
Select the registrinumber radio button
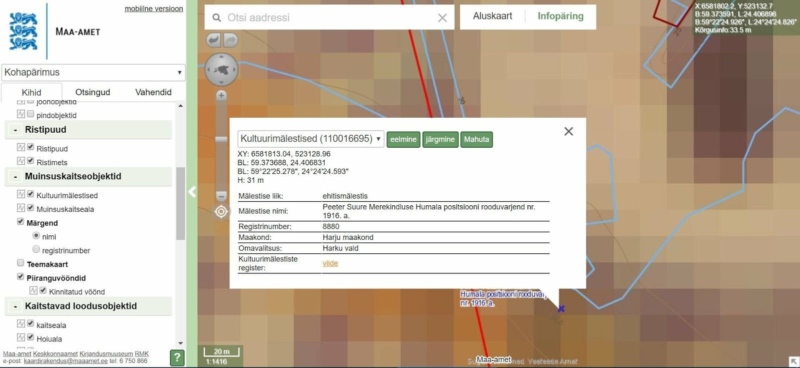tap(36, 250)
